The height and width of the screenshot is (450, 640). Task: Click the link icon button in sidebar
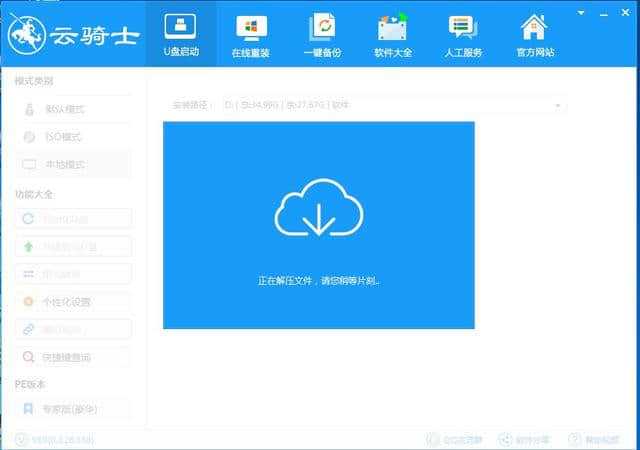point(28,329)
